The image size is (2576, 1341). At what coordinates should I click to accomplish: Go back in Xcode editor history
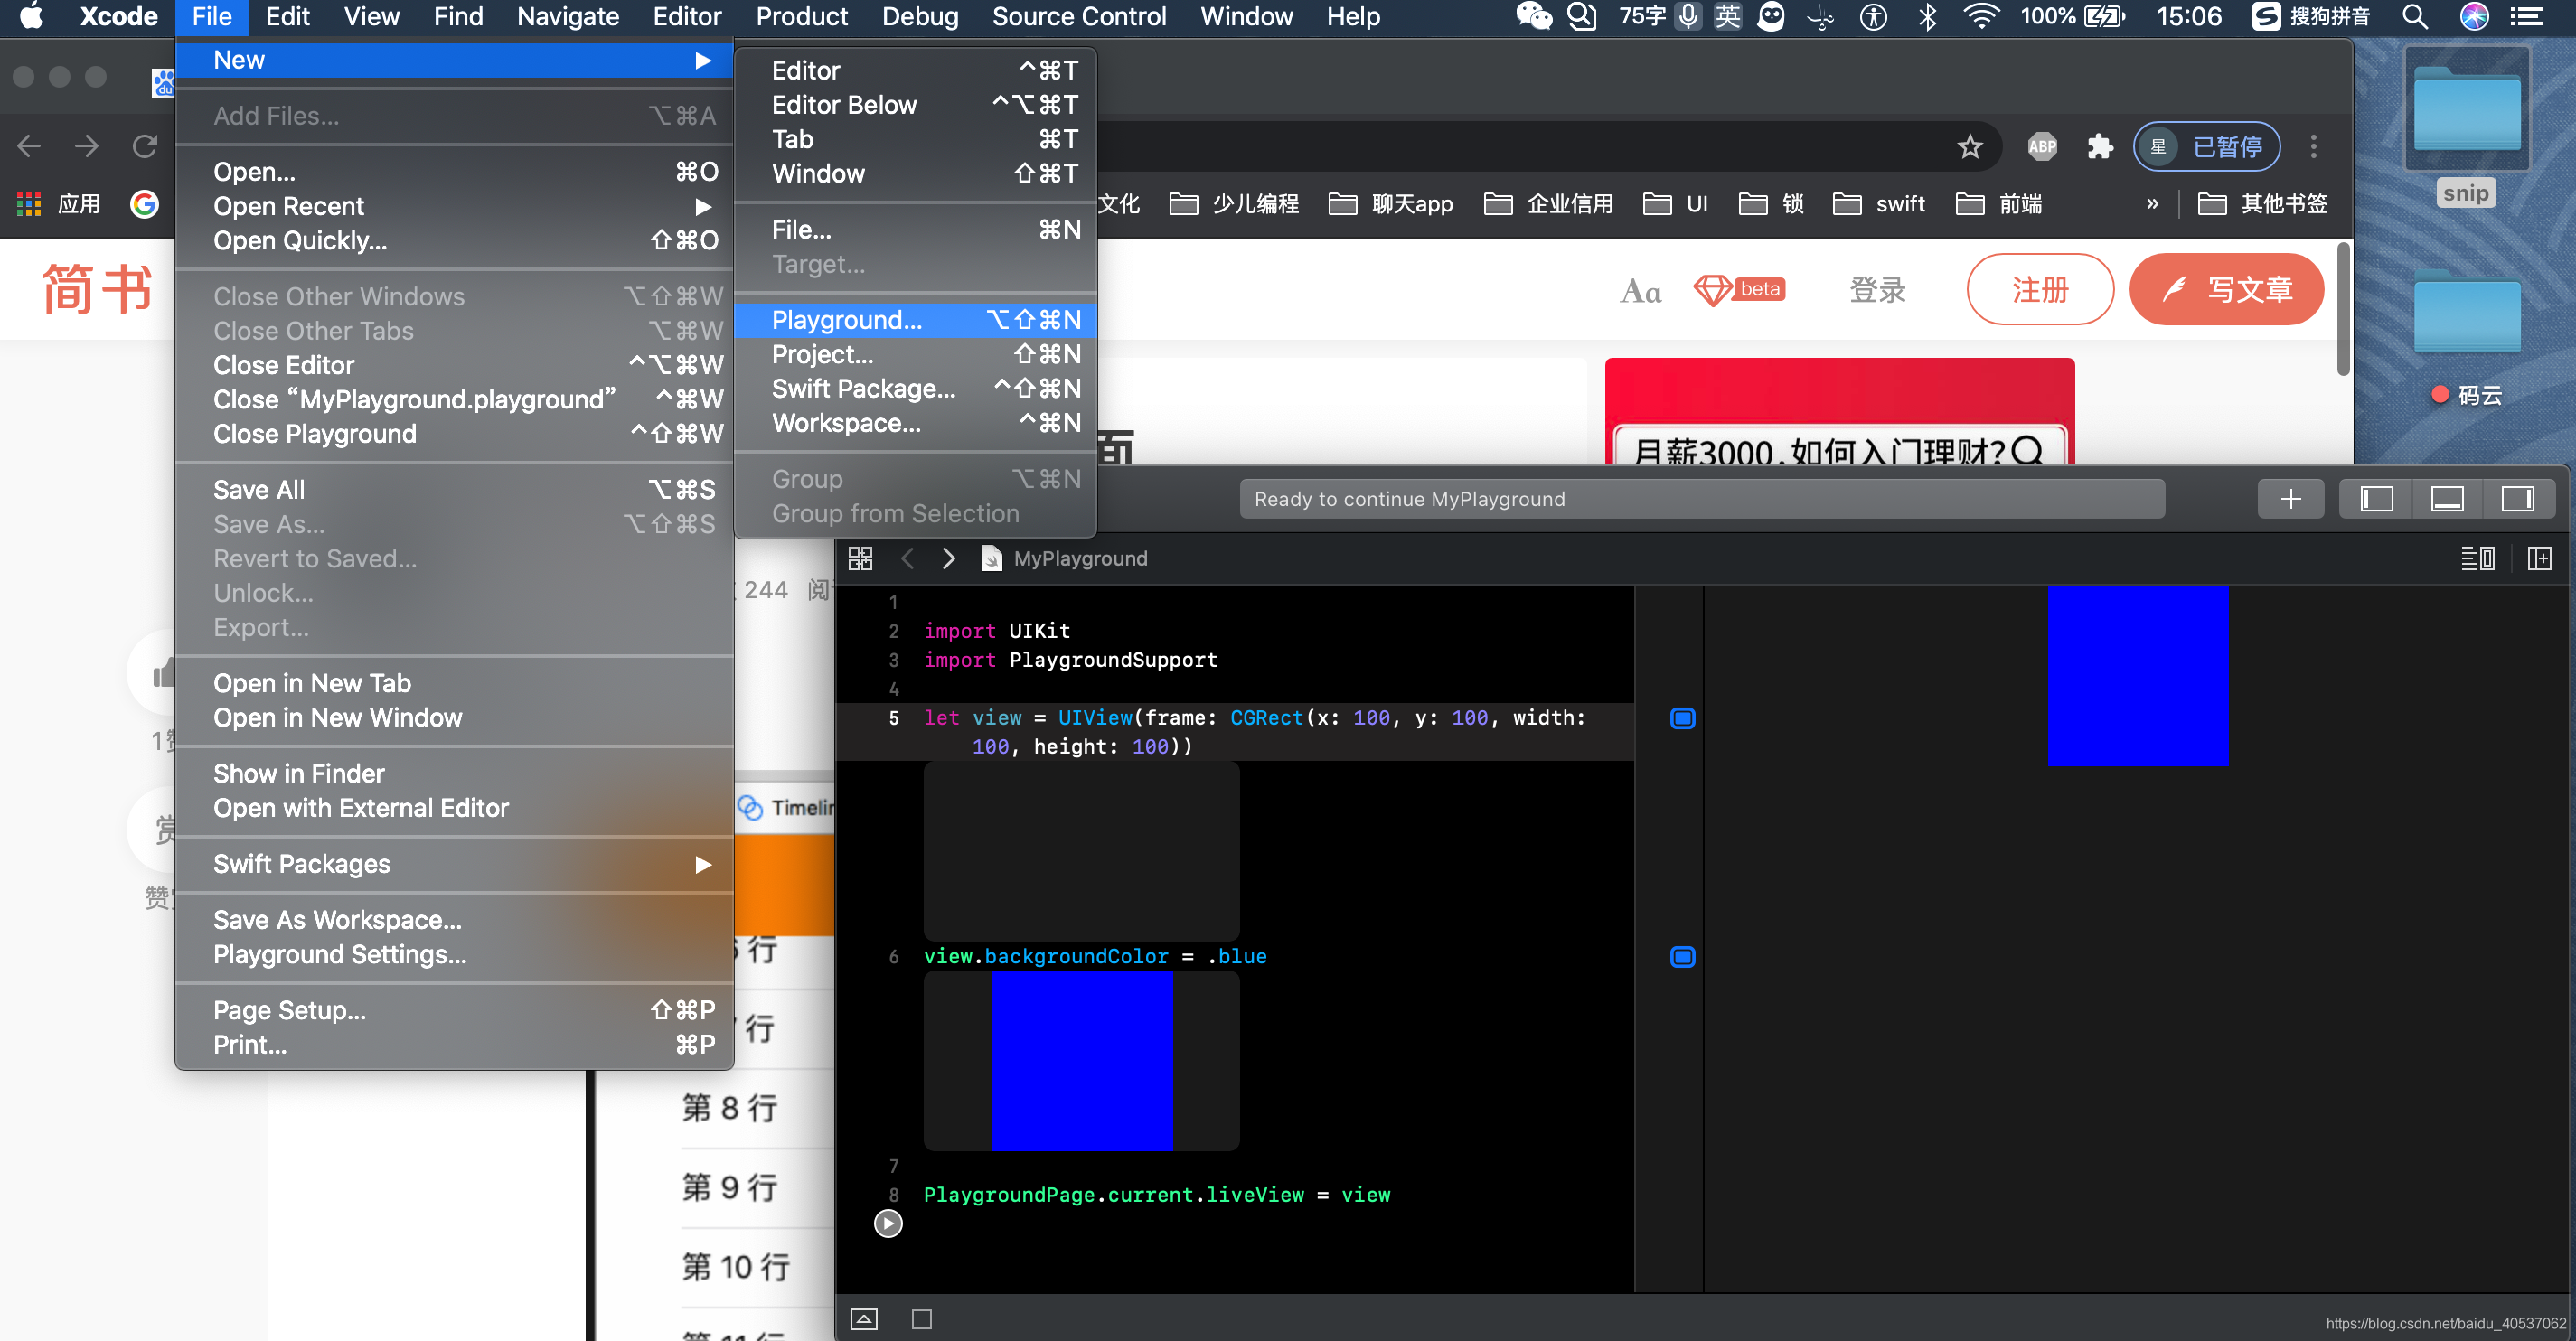pos(908,558)
